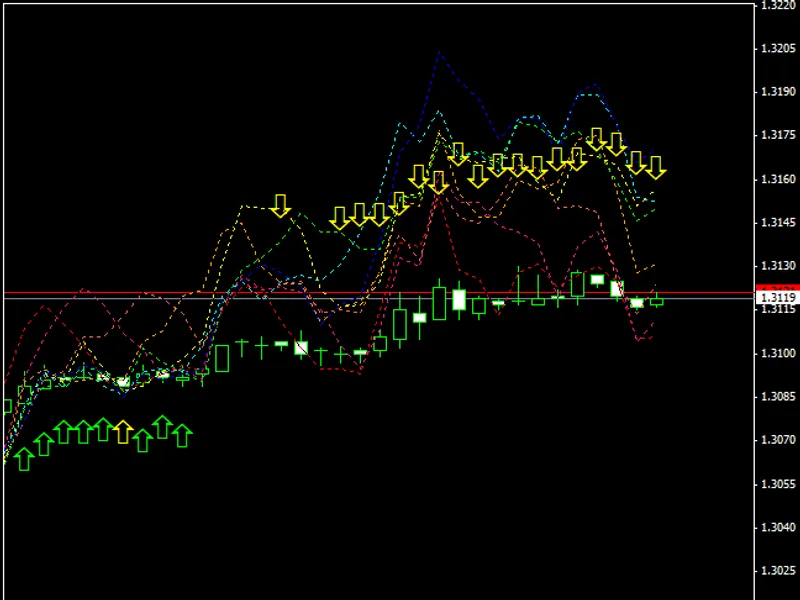Click the rightmost green up arrow signal
800x600 pixels.
[182, 436]
